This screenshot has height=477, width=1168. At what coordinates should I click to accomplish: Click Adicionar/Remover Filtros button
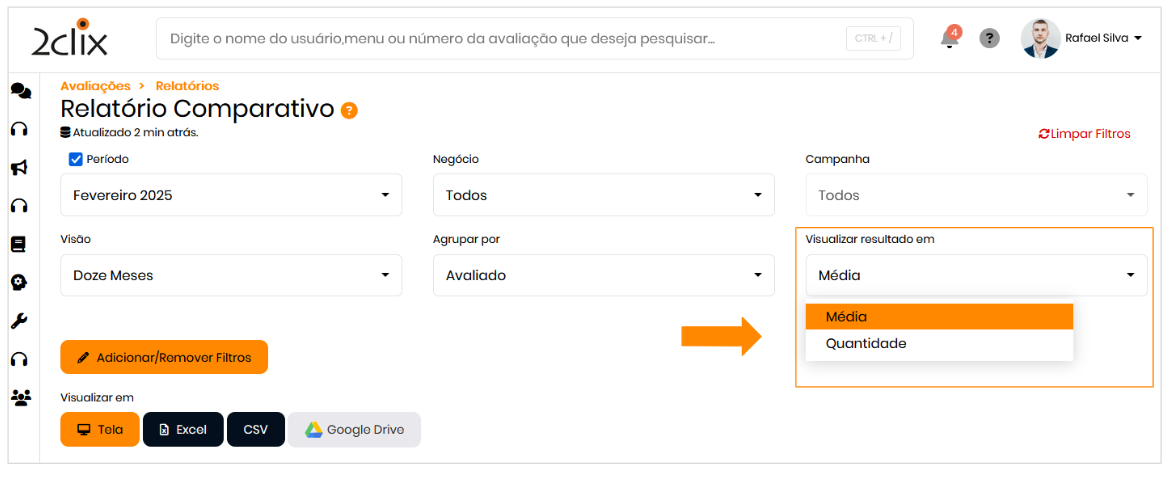[x=164, y=357]
